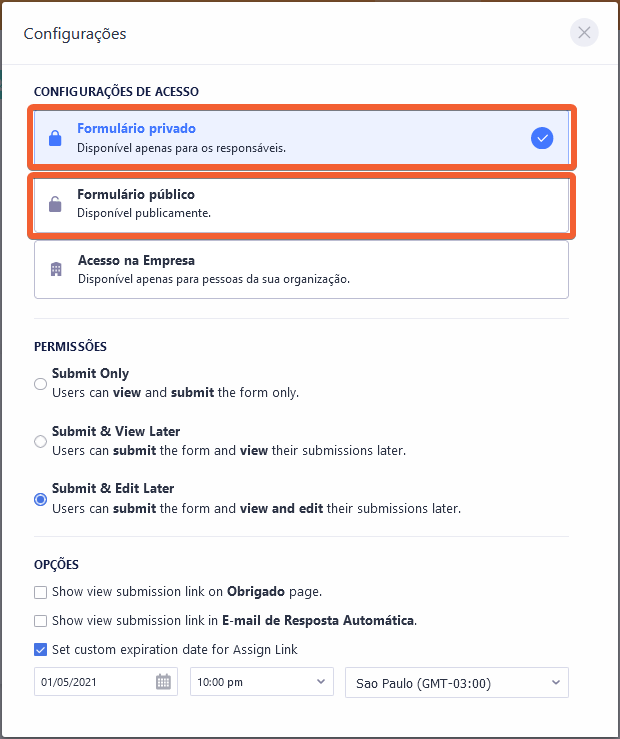This screenshot has width=620, height=739.
Task: Choose the Acesso na Empresa option
Action: (300, 269)
